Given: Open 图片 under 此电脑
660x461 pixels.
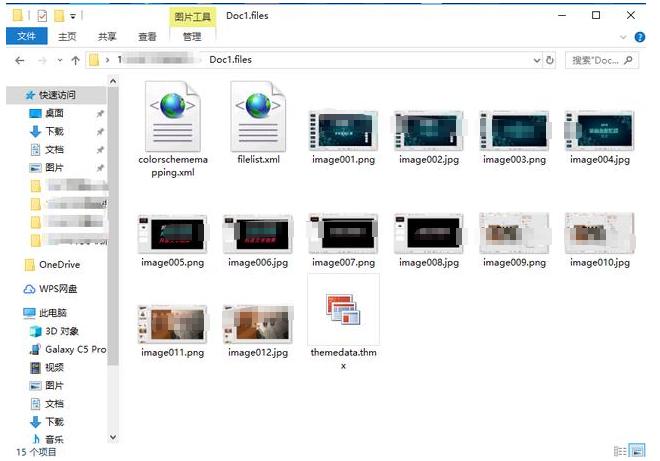Looking at the screenshot, I should (x=54, y=386).
